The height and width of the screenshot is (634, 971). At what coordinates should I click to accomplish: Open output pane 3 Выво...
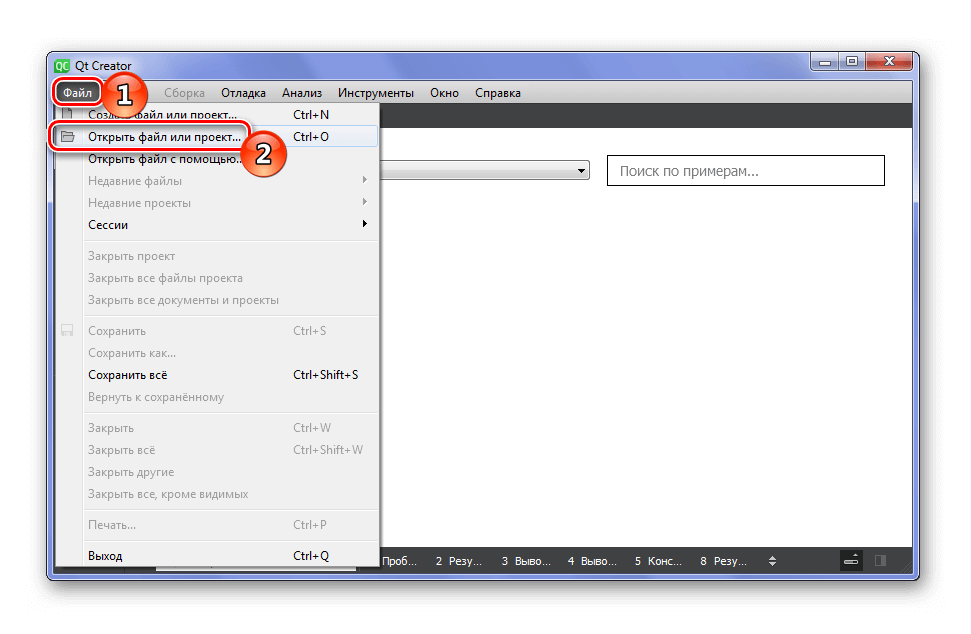coord(526,561)
